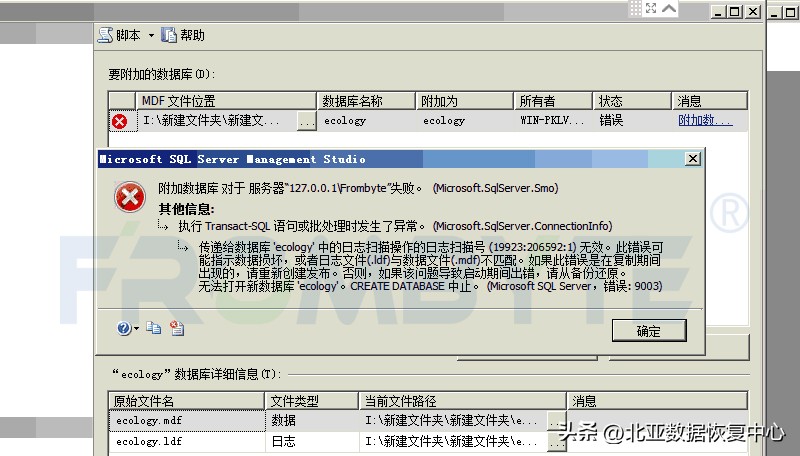Viewport: 800px width, 456px height.
Task: Click the MDF 文件位置 column header
Action: [x=226, y=101]
